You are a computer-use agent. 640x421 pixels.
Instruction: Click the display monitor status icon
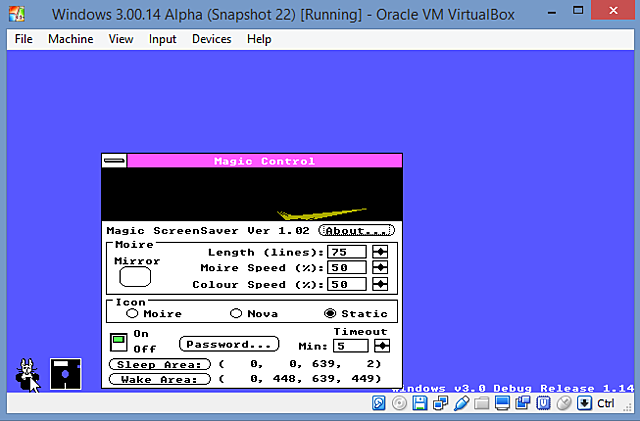[502, 403]
